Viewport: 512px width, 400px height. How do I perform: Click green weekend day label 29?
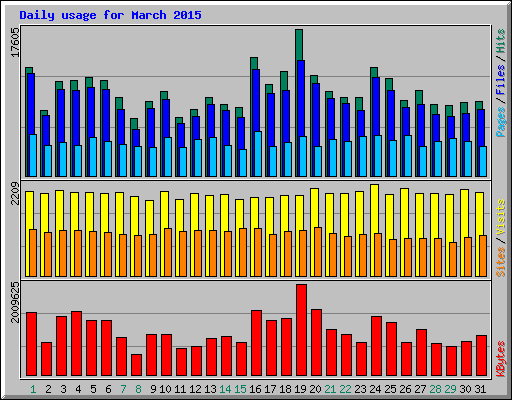click(x=450, y=389)
